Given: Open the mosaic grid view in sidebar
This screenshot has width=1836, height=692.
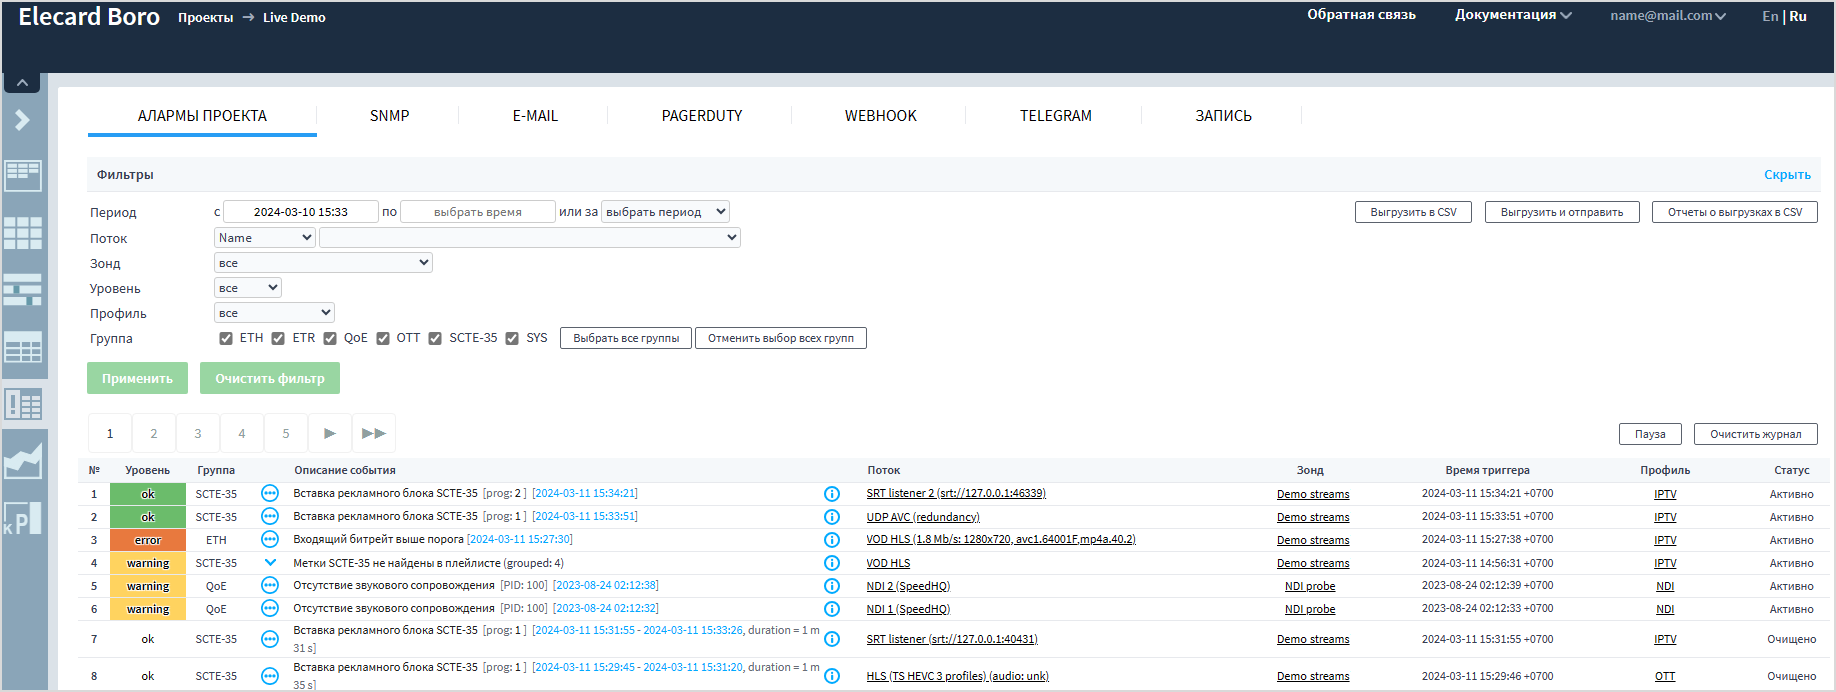Looking at the screenshot, I should click(x=22, y=234).
